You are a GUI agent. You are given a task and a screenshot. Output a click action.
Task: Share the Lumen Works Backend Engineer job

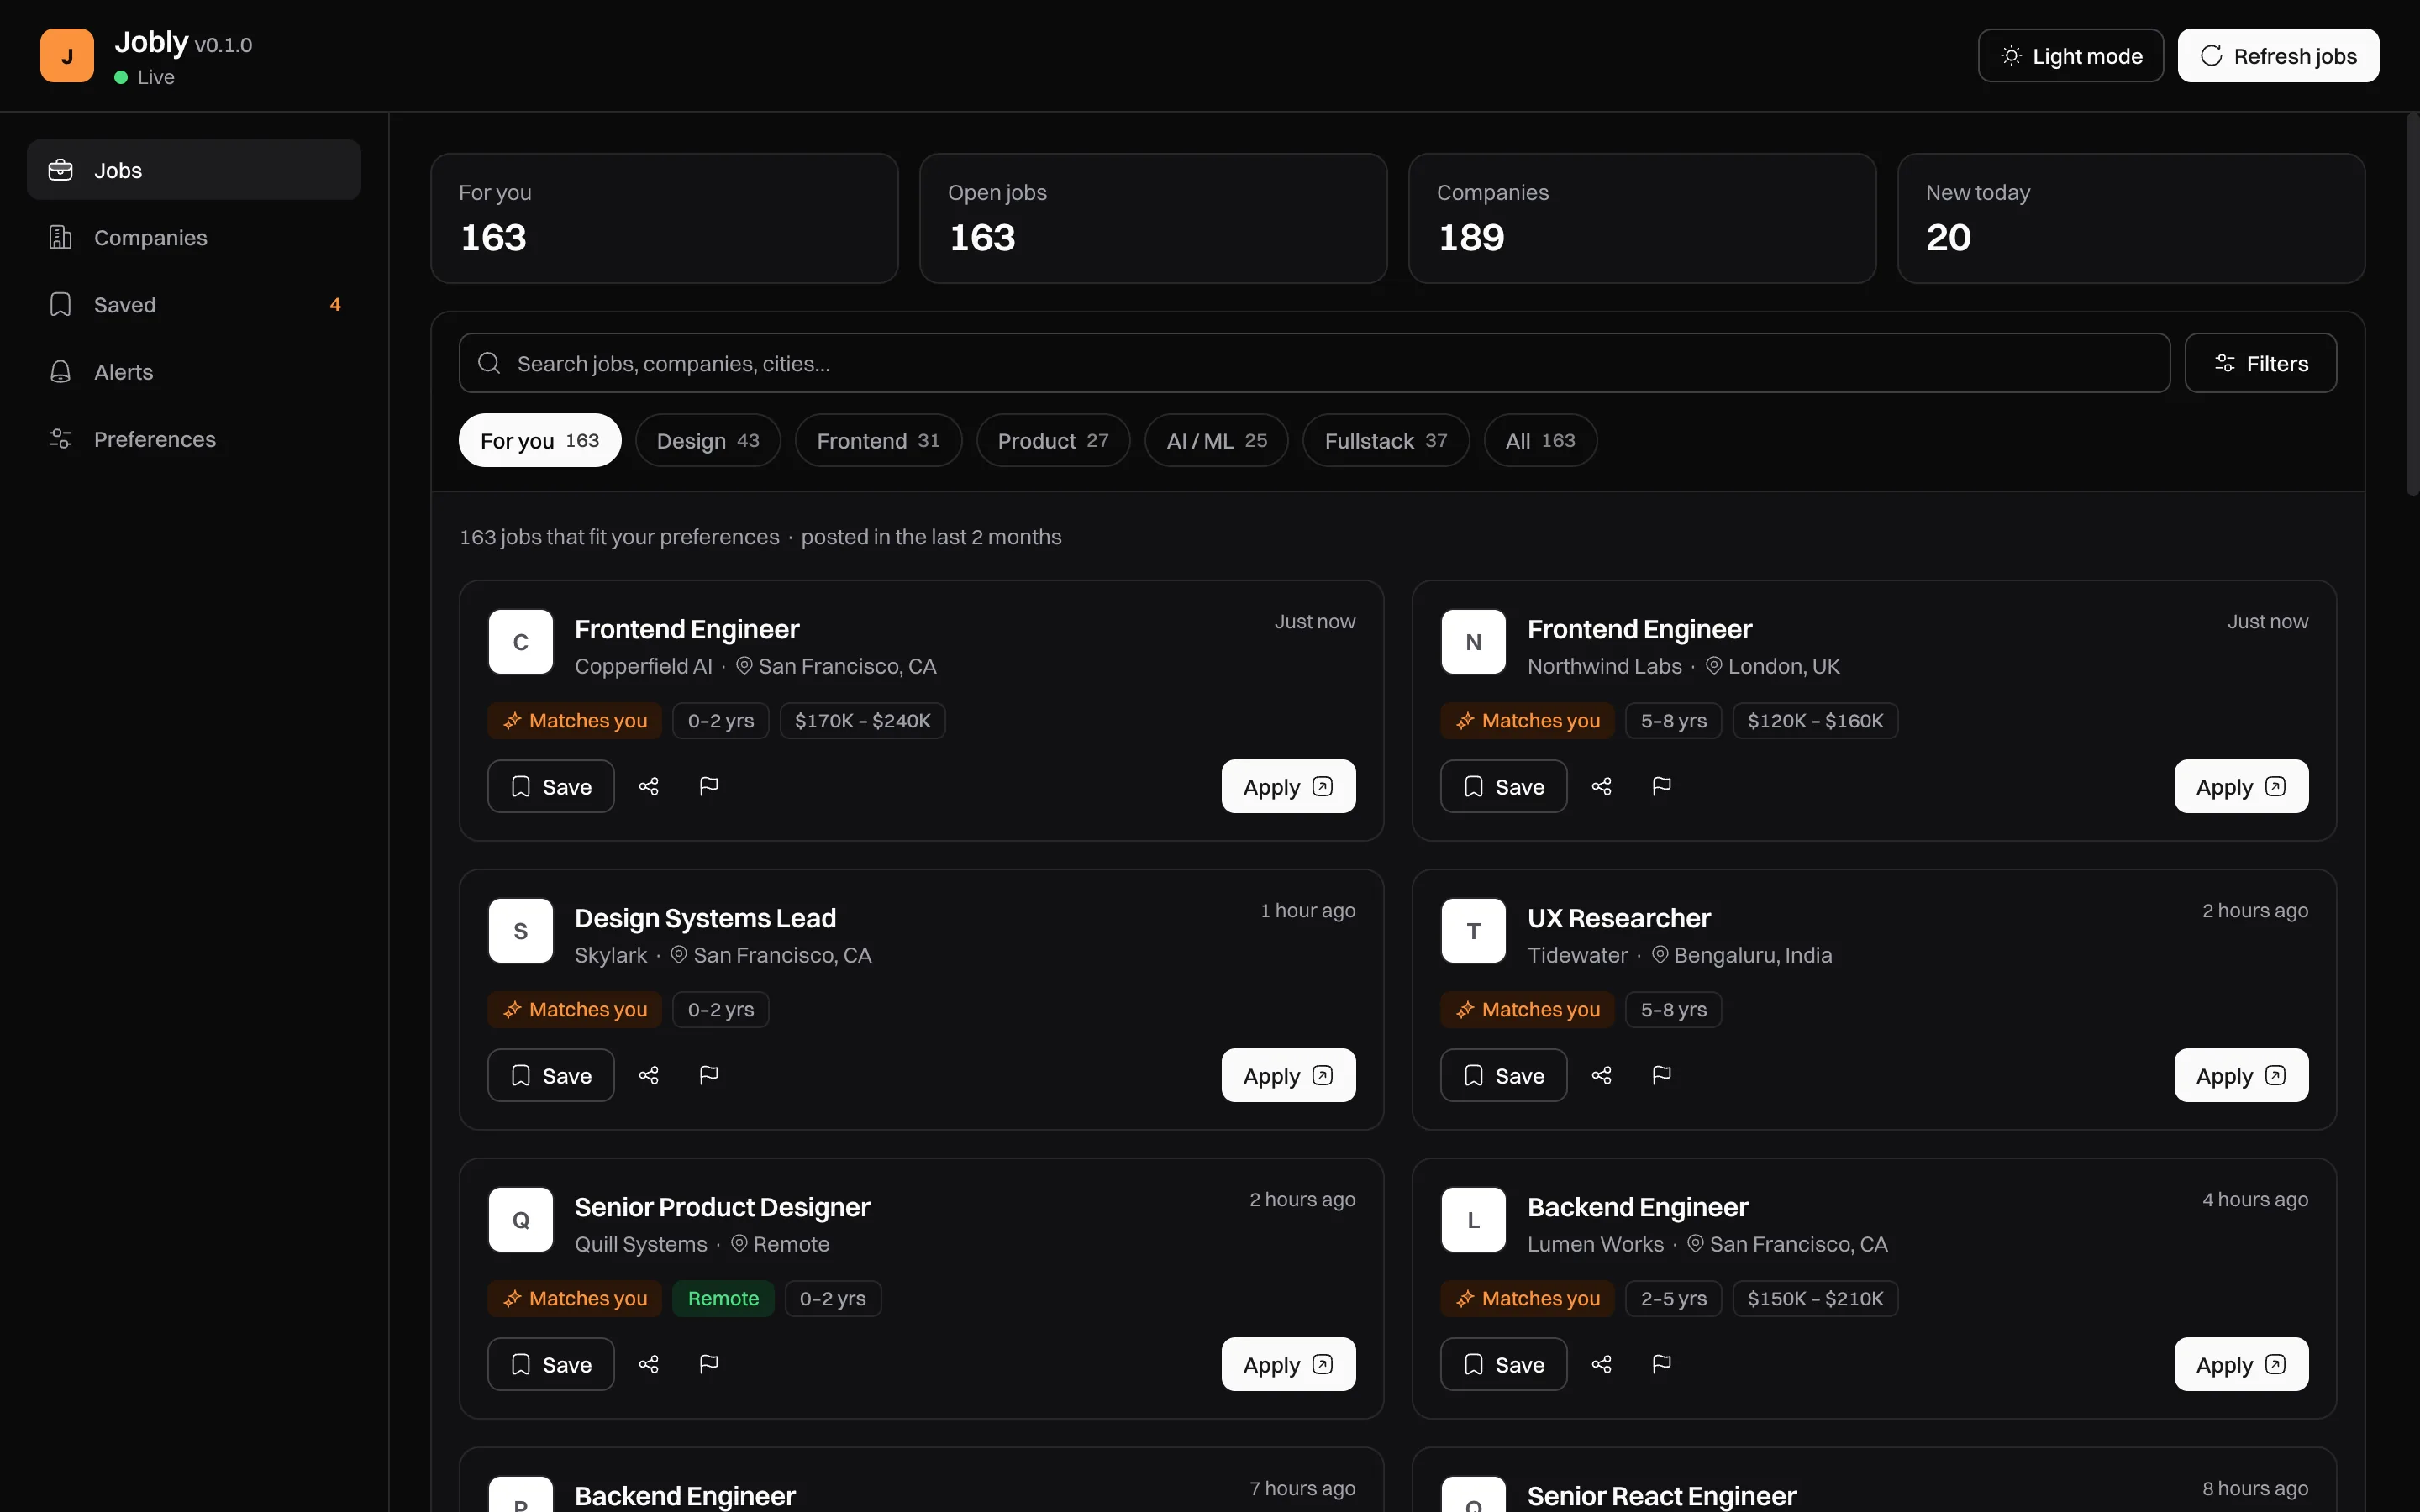(1602, 1365)
